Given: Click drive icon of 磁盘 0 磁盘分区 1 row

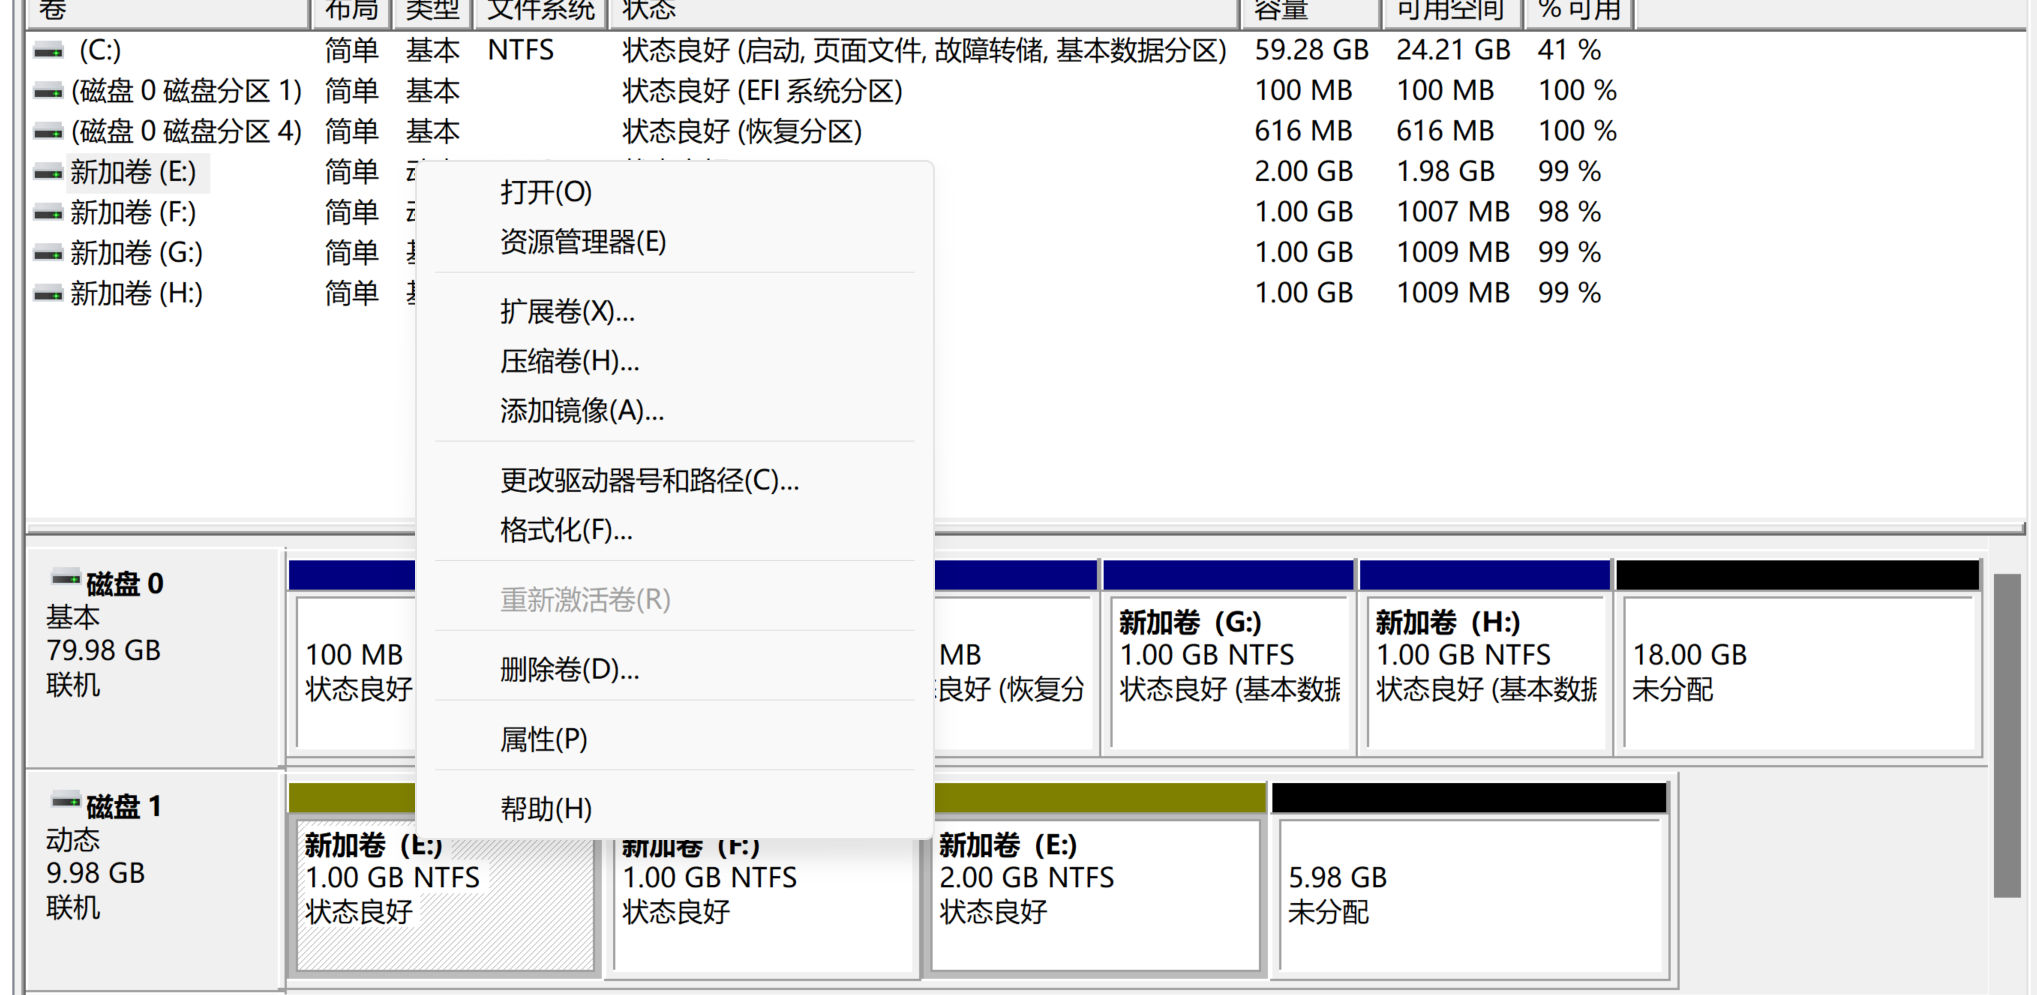Looking at the screenshot, I should tap(48, 92).
